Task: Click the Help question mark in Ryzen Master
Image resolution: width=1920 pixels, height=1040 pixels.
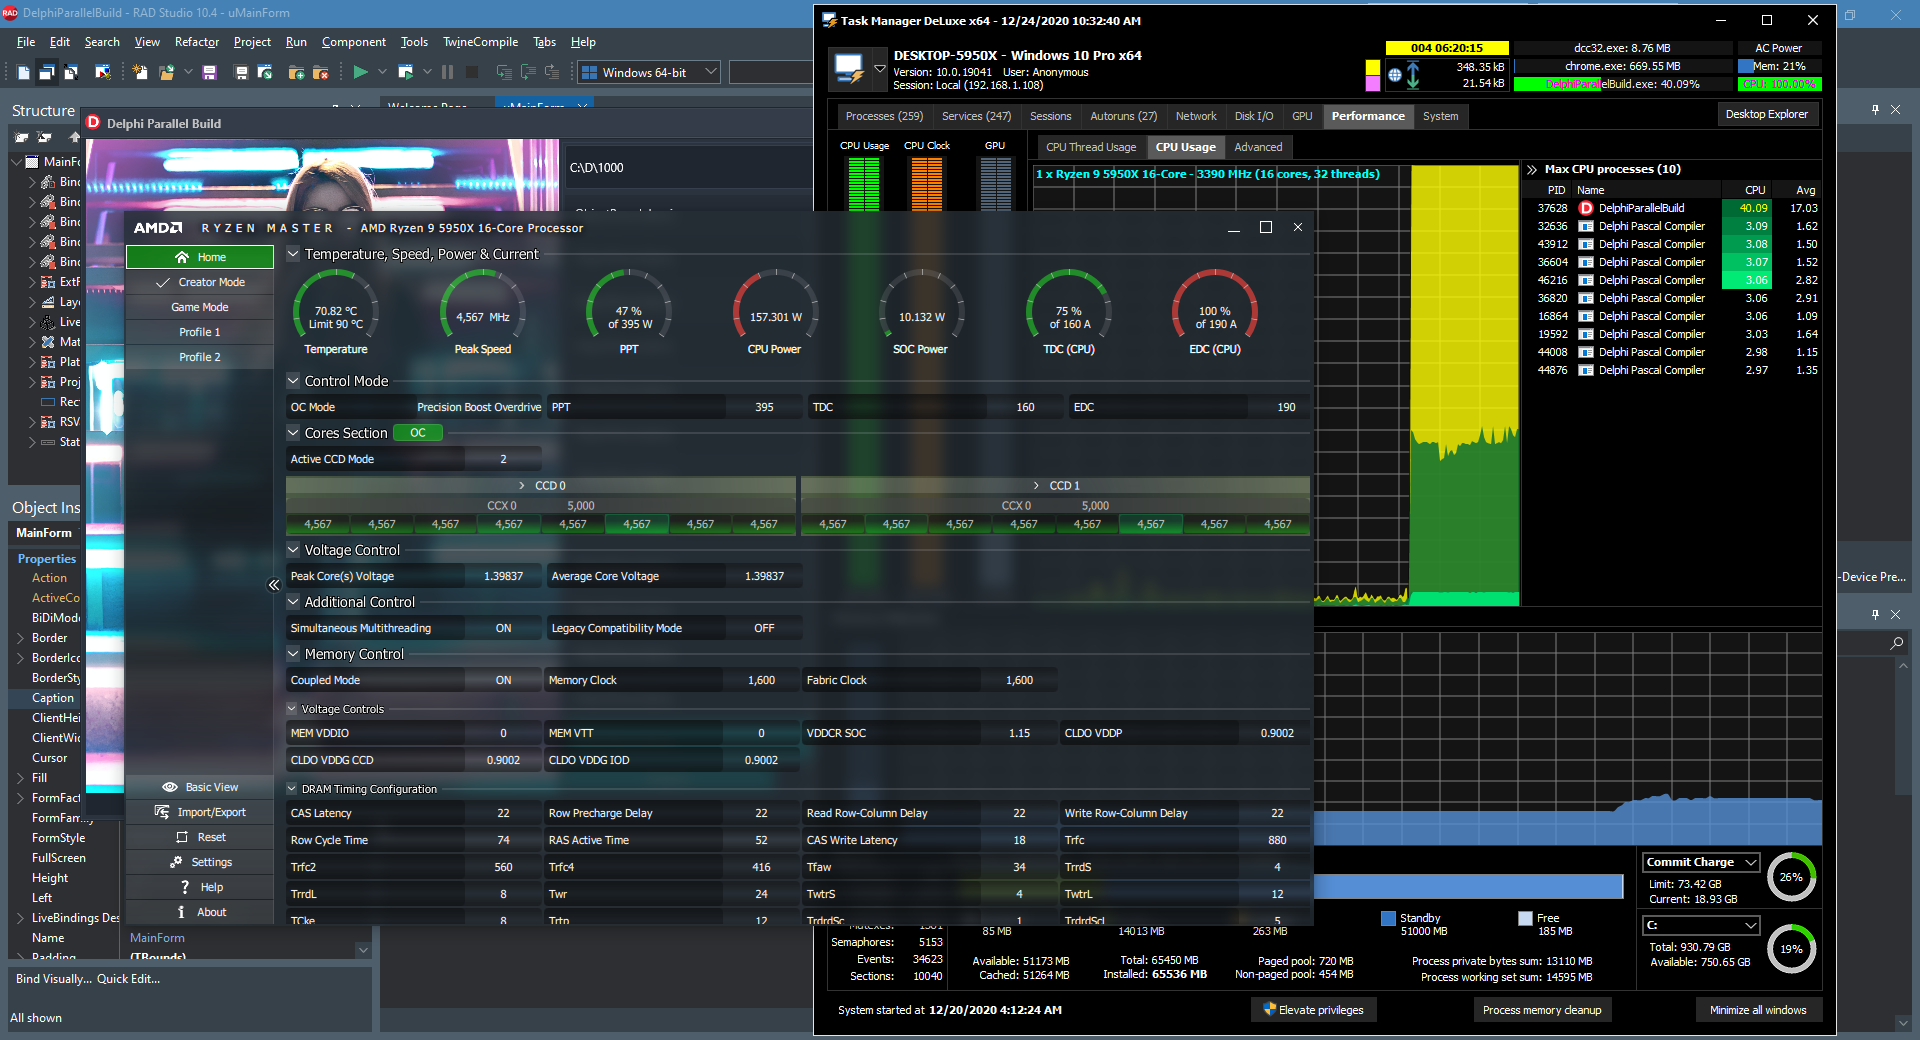Action: click(x=185, y=887)
